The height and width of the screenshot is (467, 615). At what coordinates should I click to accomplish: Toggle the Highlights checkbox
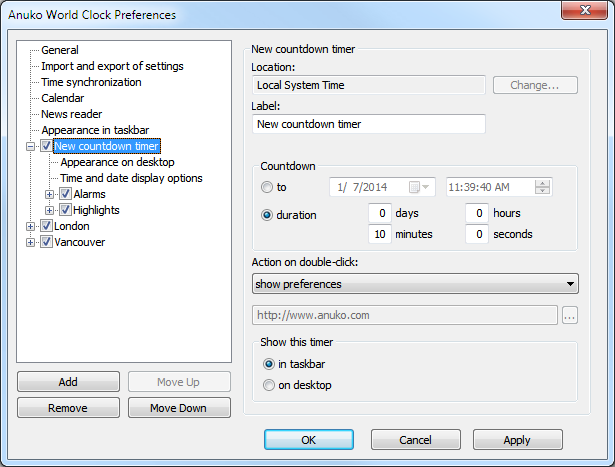point(65,210)
